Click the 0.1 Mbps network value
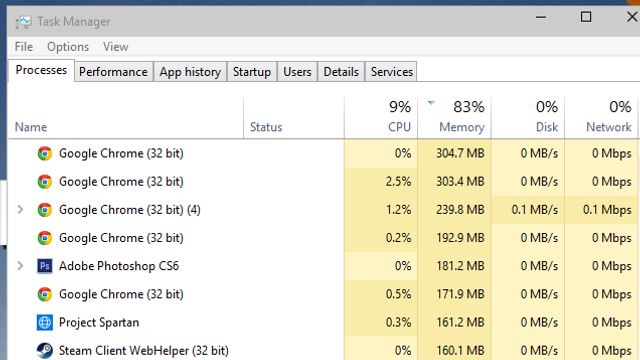The height and width of the screenshot is (360, 640). tap(607, 210)
